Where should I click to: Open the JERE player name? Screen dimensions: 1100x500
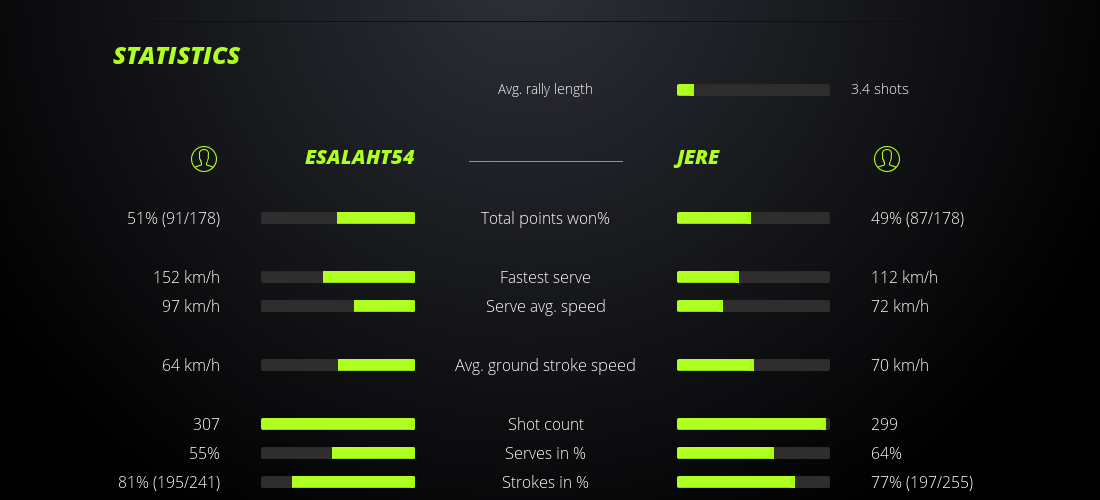(697, 158)
